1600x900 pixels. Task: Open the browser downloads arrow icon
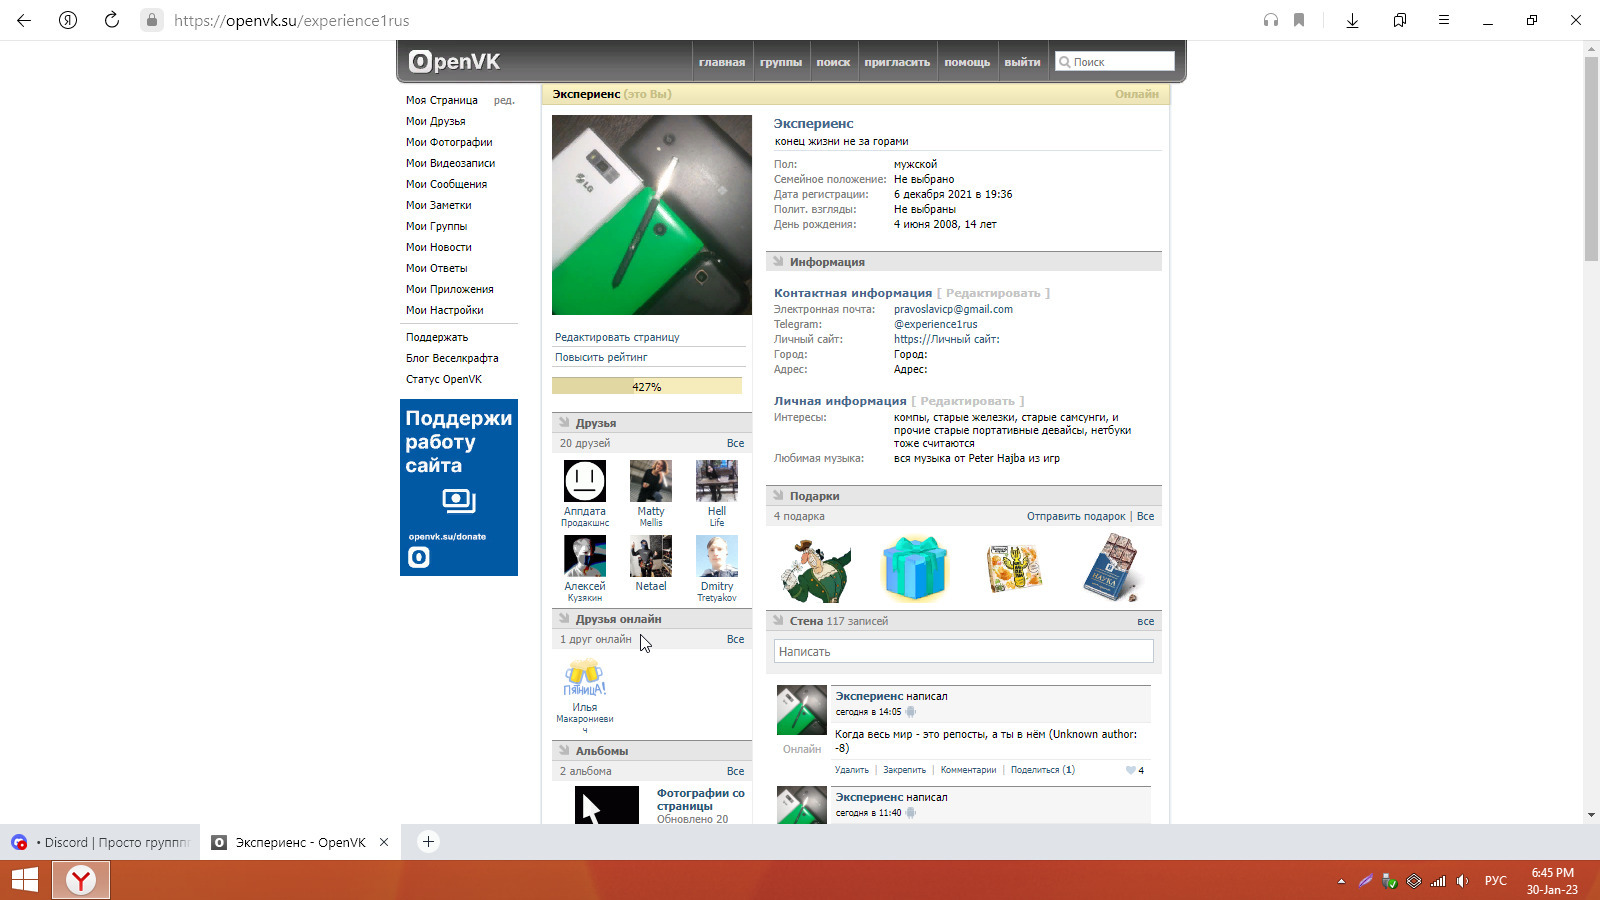pos(1352,20)
